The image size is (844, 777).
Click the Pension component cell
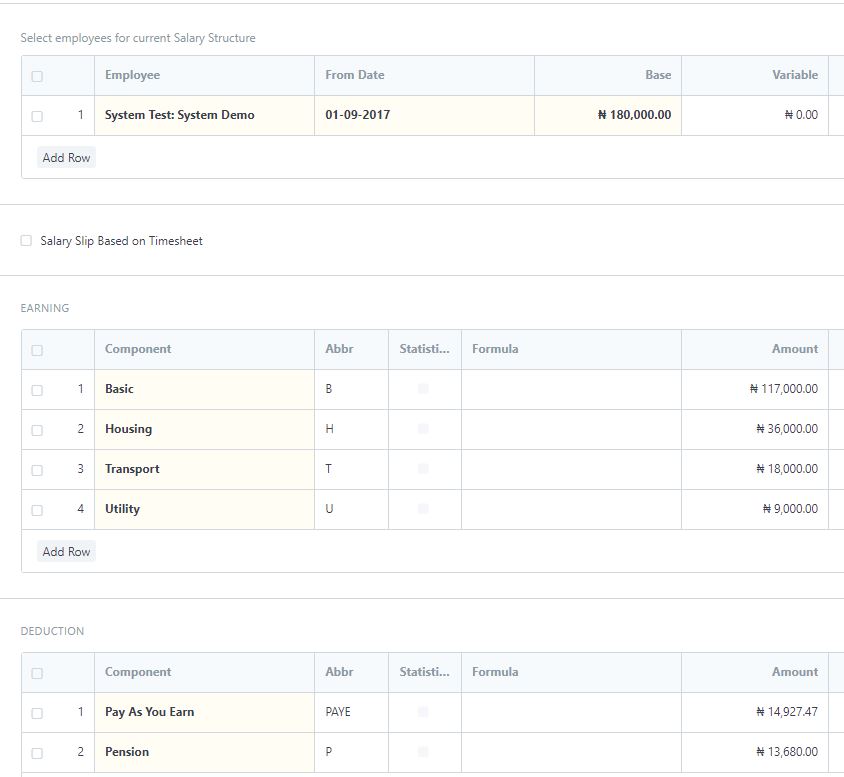pyautogui.click(x=205, y=752)
